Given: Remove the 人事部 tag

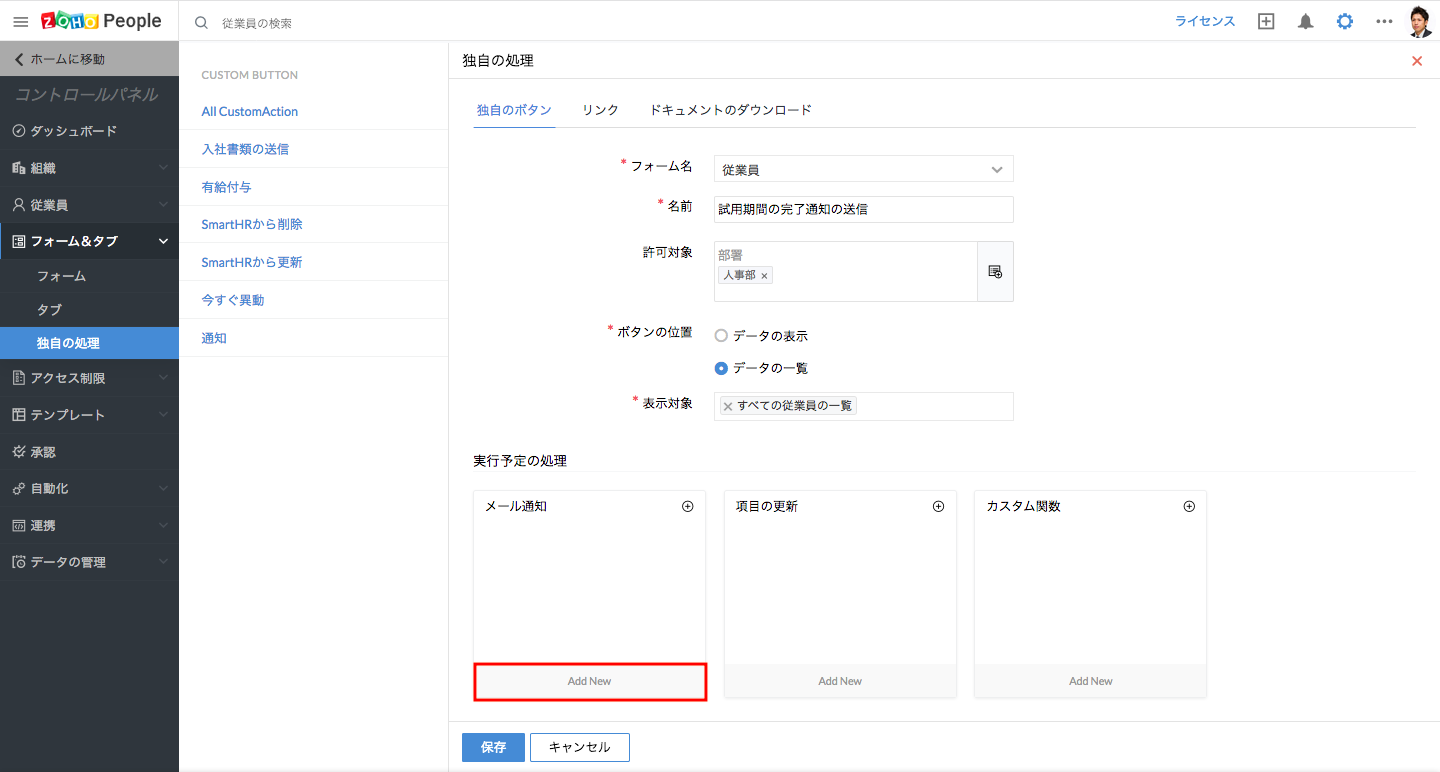Looking at the screenshot, I should (765, 276).
